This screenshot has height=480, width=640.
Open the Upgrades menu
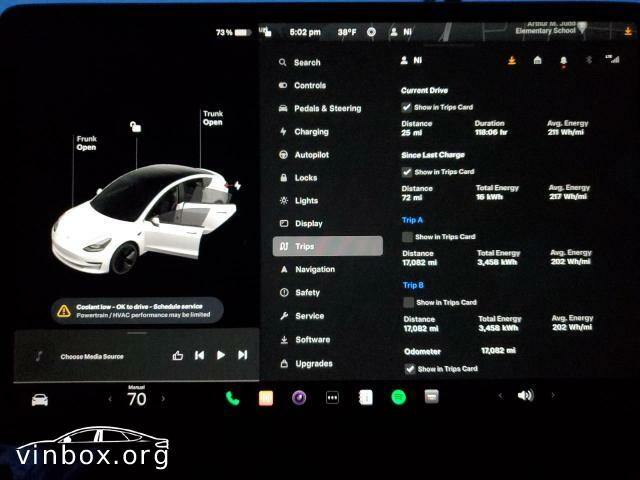pos(307,363)
